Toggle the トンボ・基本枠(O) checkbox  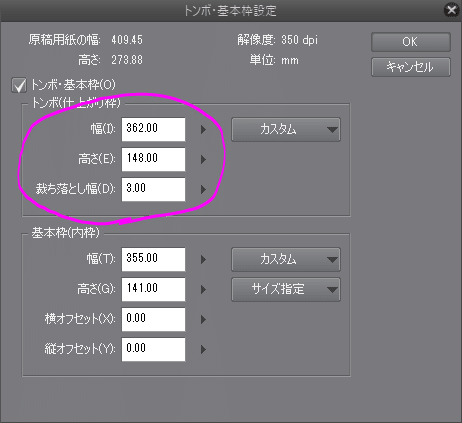point(19,85)
